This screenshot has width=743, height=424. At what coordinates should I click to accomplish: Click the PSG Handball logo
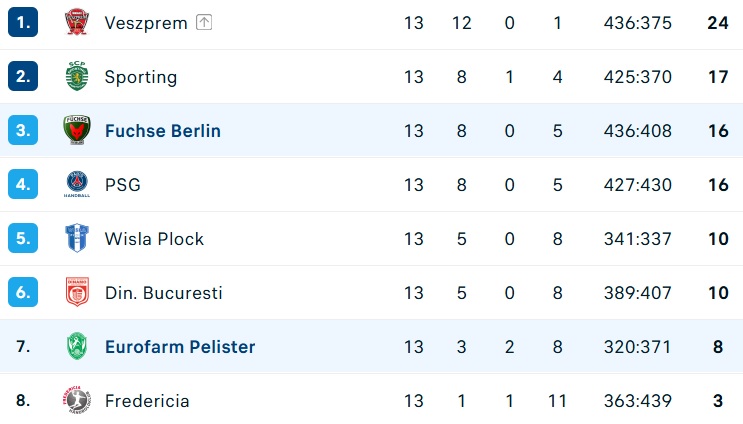click(x=77, y=184)
